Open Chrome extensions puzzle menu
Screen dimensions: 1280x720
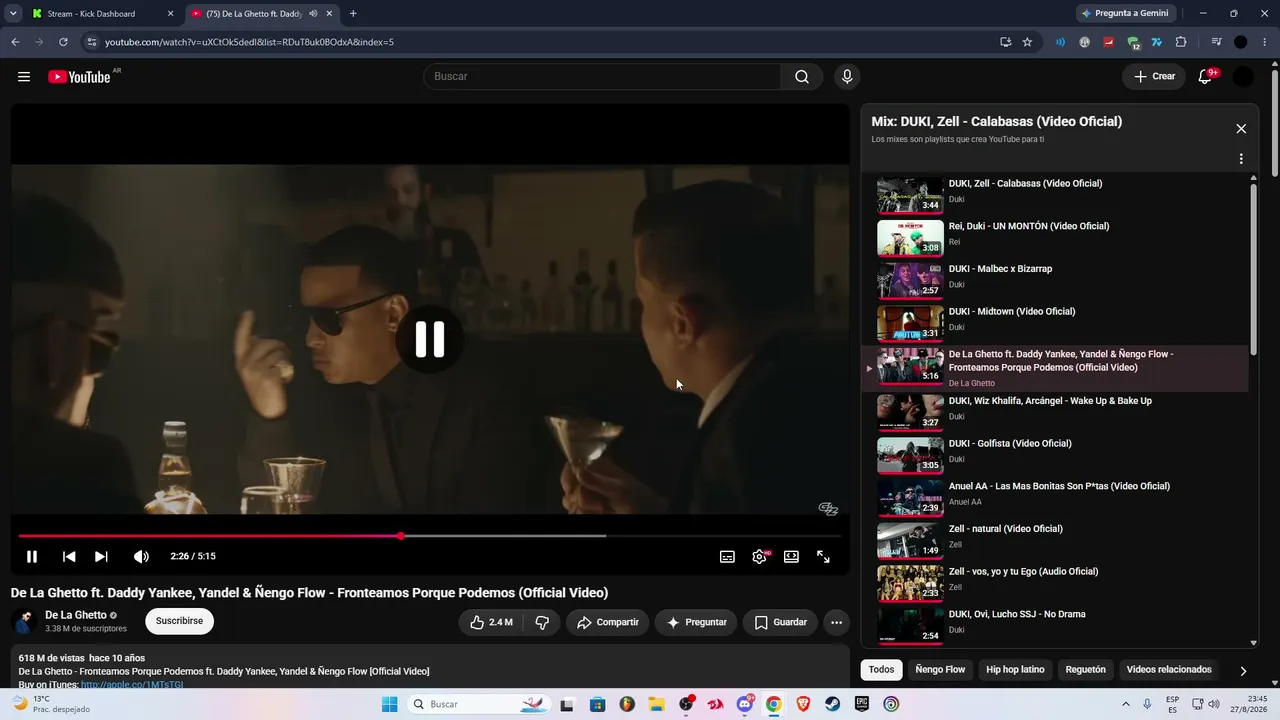coord(1181,42)
